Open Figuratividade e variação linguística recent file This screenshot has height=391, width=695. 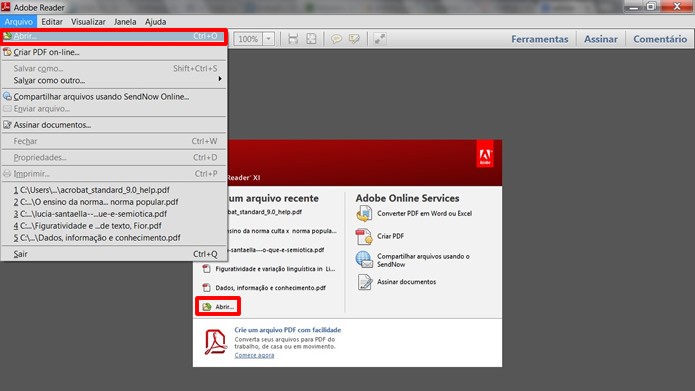[275, 269]
